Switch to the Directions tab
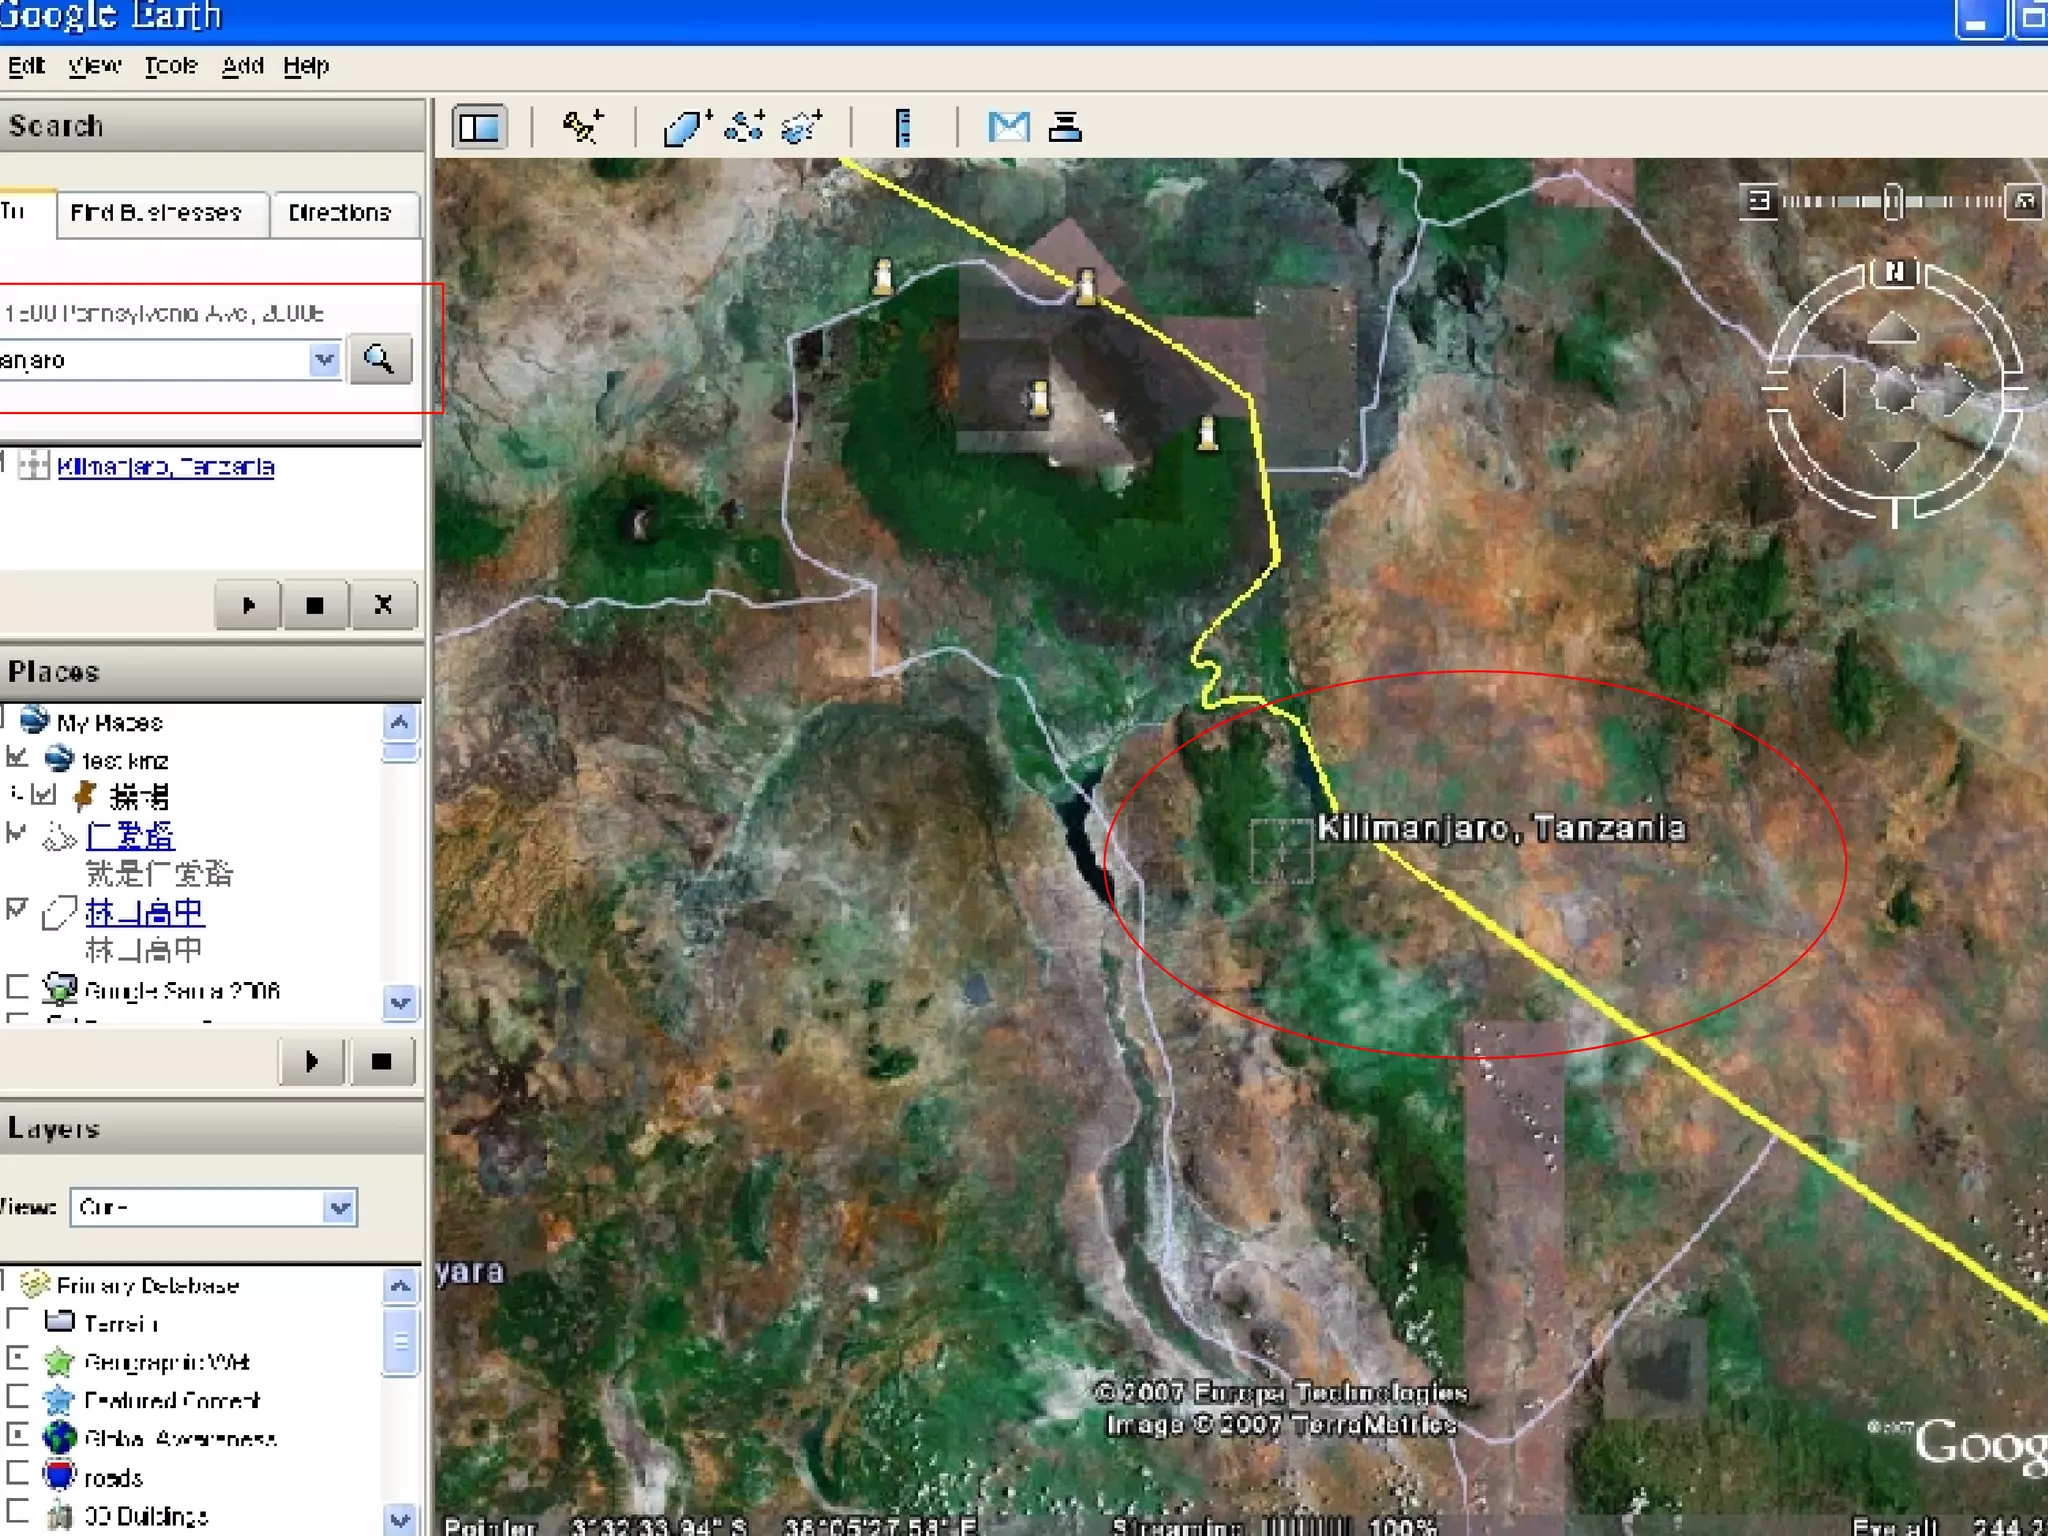 point(340,213)
